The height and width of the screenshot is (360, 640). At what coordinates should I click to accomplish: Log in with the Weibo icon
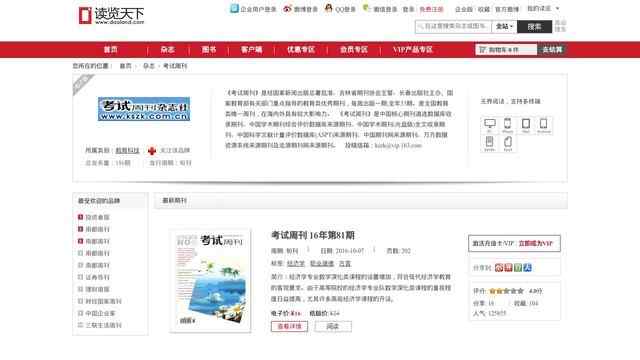[x=287, y=9]
